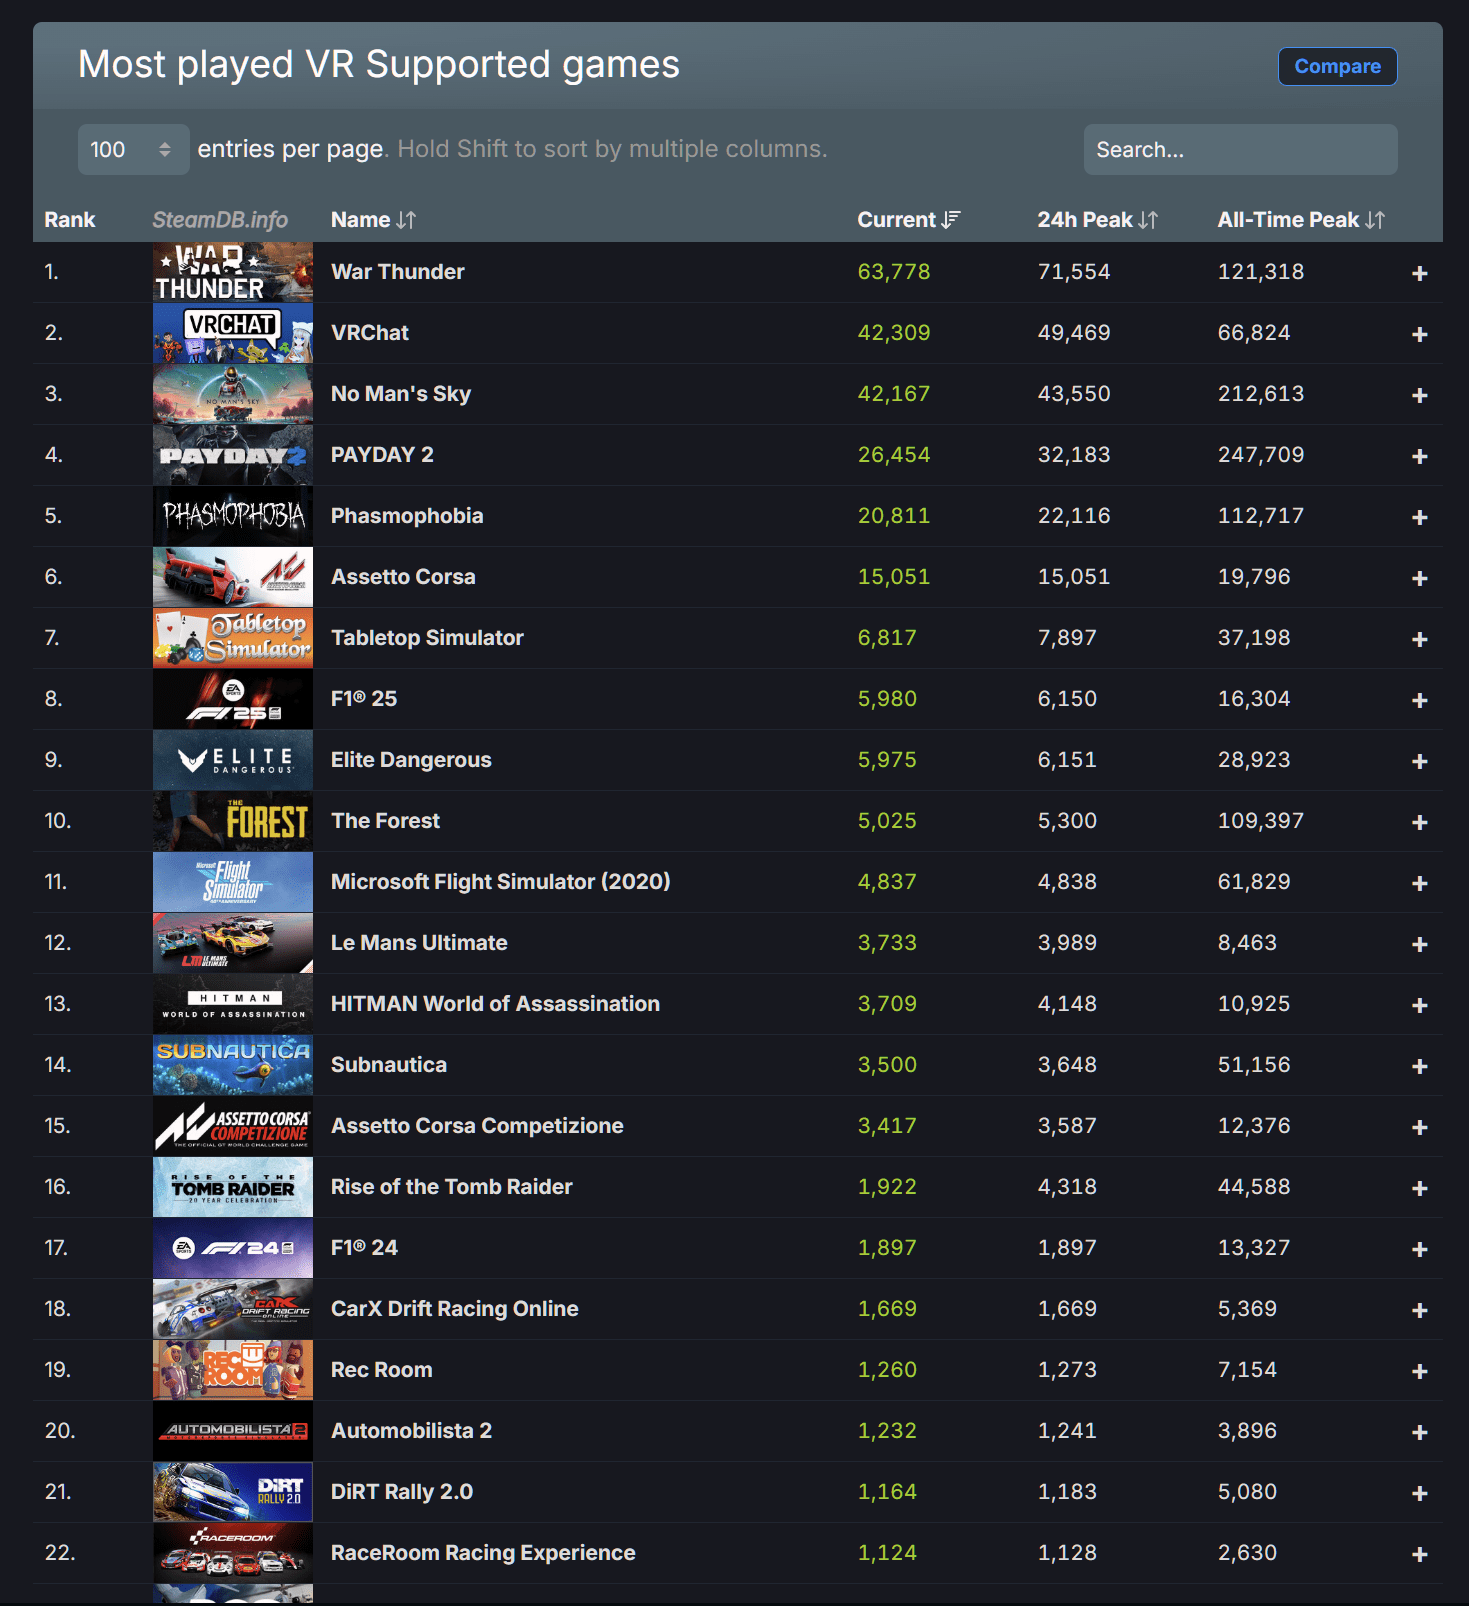Screen dimensions: 1469x1606
Task: Add VRChat with plus icon
Action: pyautogui.click(x=1419, y=334)
